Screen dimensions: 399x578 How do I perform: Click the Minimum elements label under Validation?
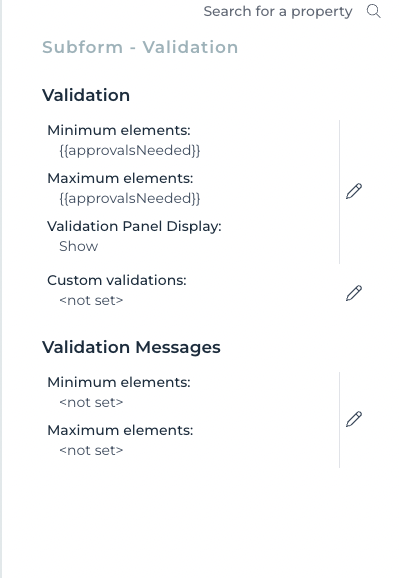pos(119,130)
